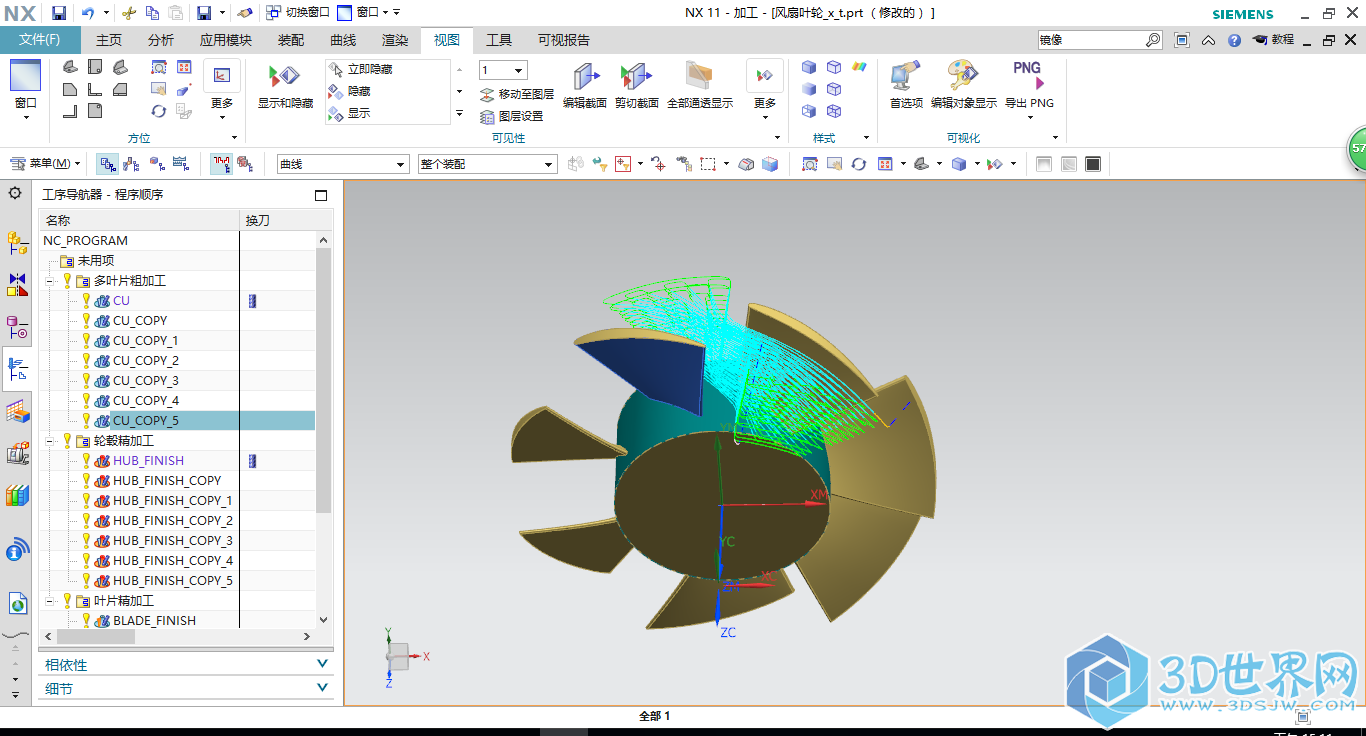Click the Cut scissors icon

(x=128, y=13)
